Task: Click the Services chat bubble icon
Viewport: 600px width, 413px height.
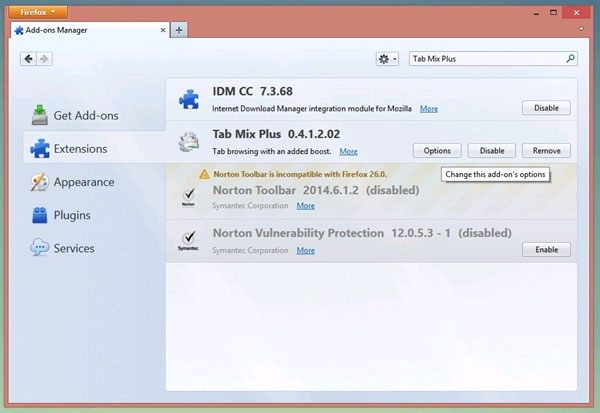Action: pyautogui.click(x=40, y=248)
